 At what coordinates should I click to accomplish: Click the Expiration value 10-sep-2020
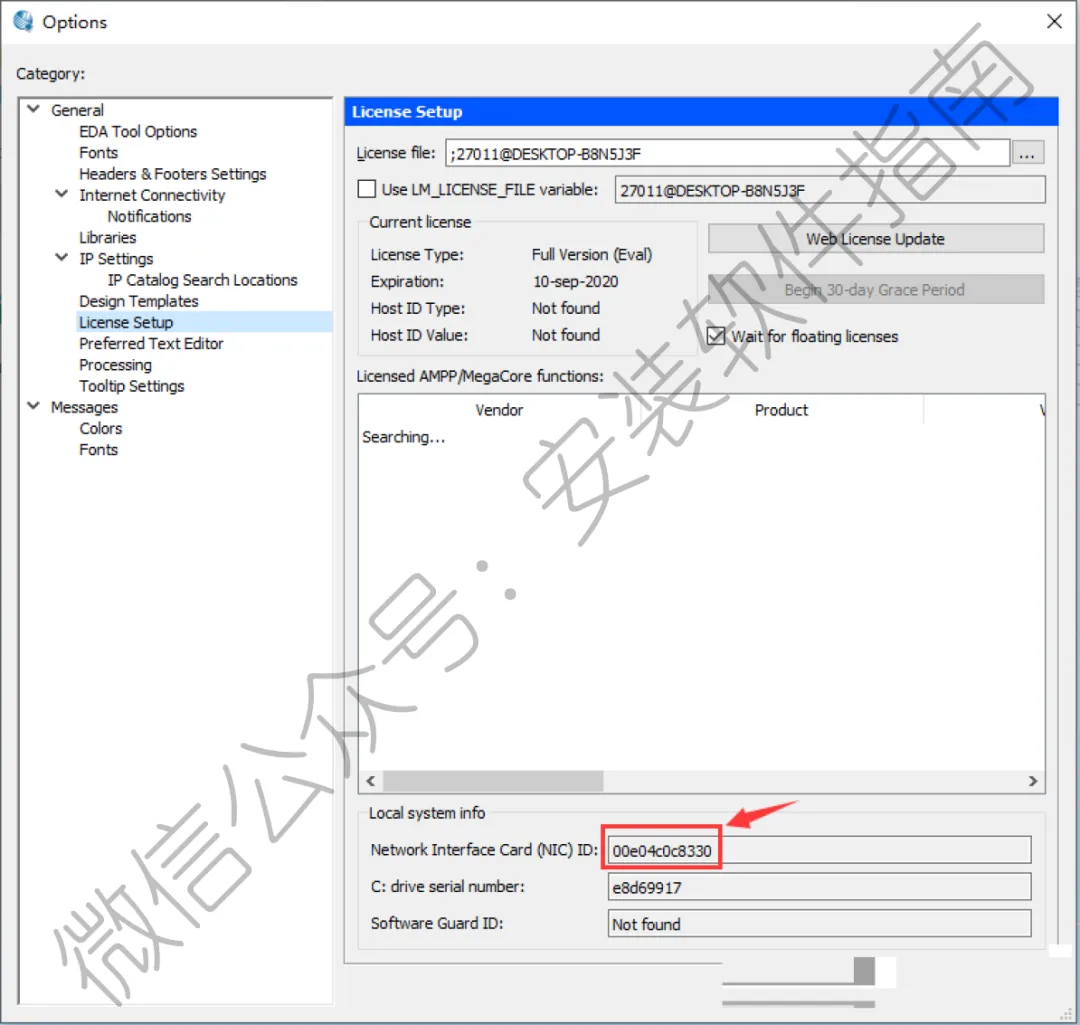[575, 282]
